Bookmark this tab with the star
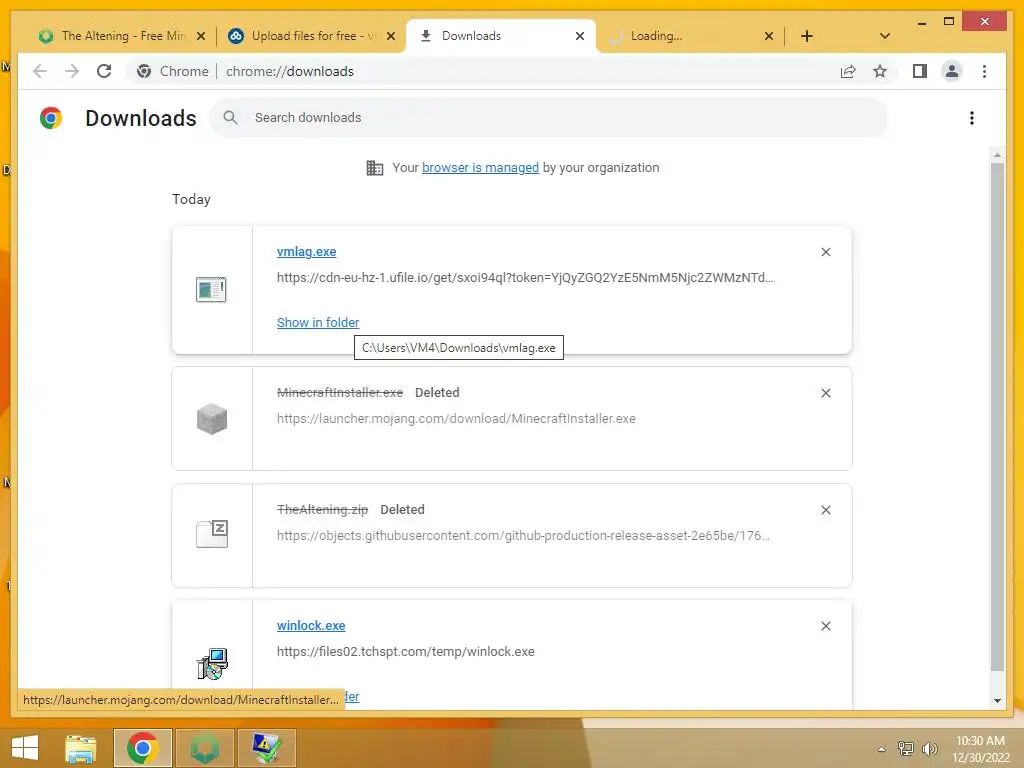Image resolution: width=1024 pixels, height=768 pixels. point(880,71)
